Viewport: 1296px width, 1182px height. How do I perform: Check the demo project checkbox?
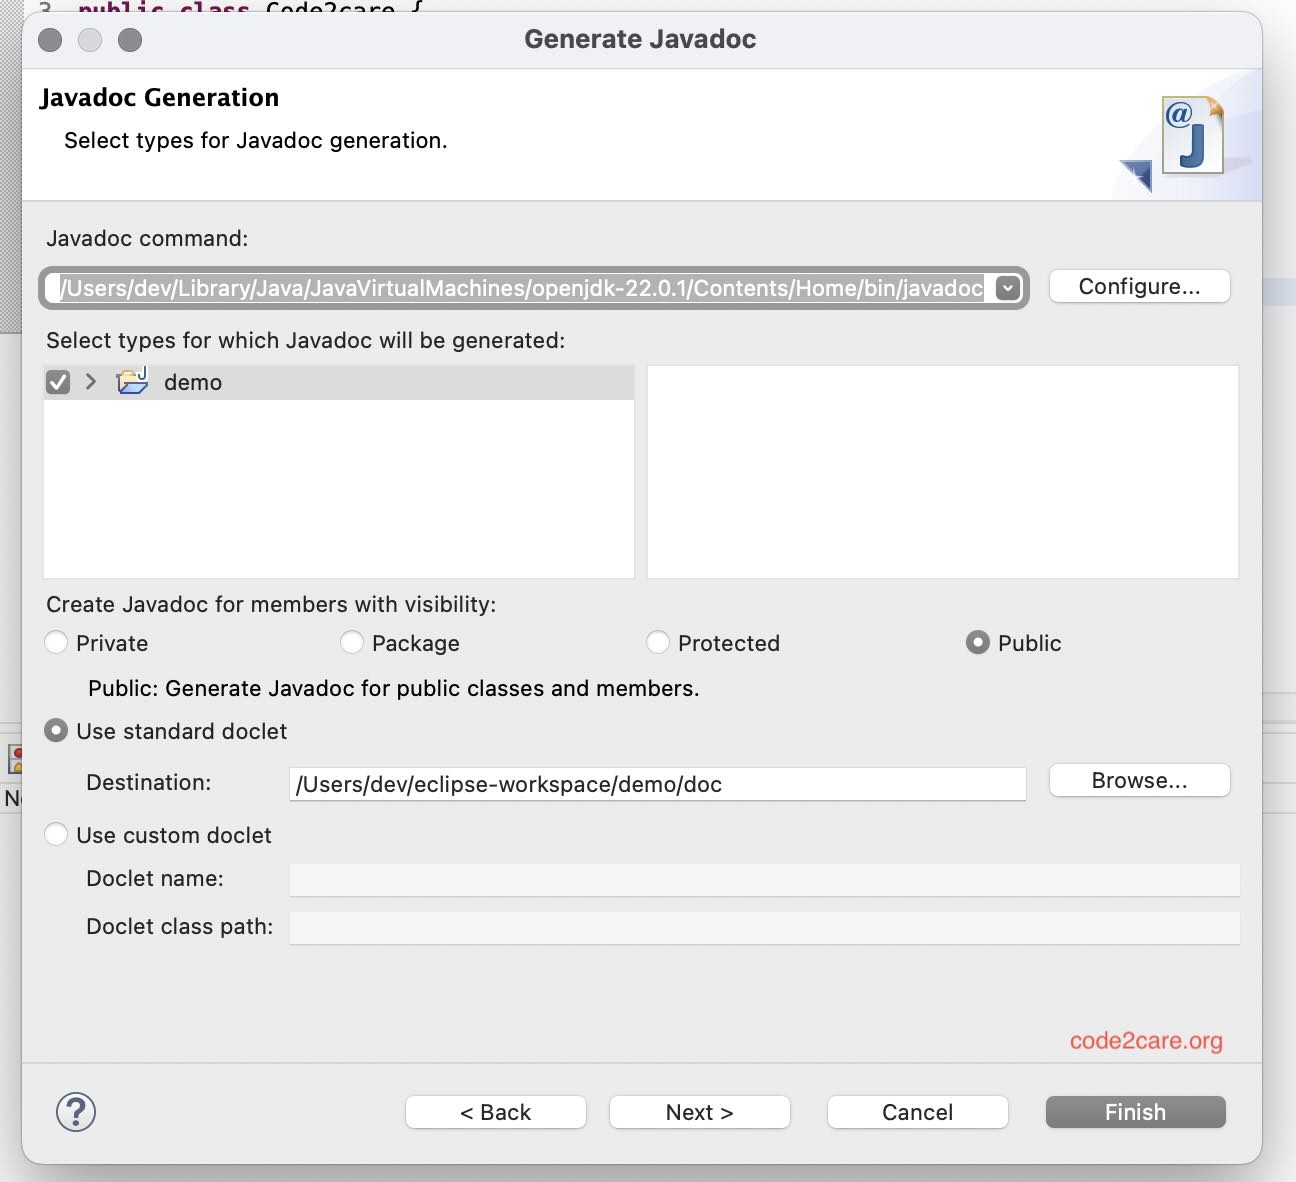tap(57, 381)
